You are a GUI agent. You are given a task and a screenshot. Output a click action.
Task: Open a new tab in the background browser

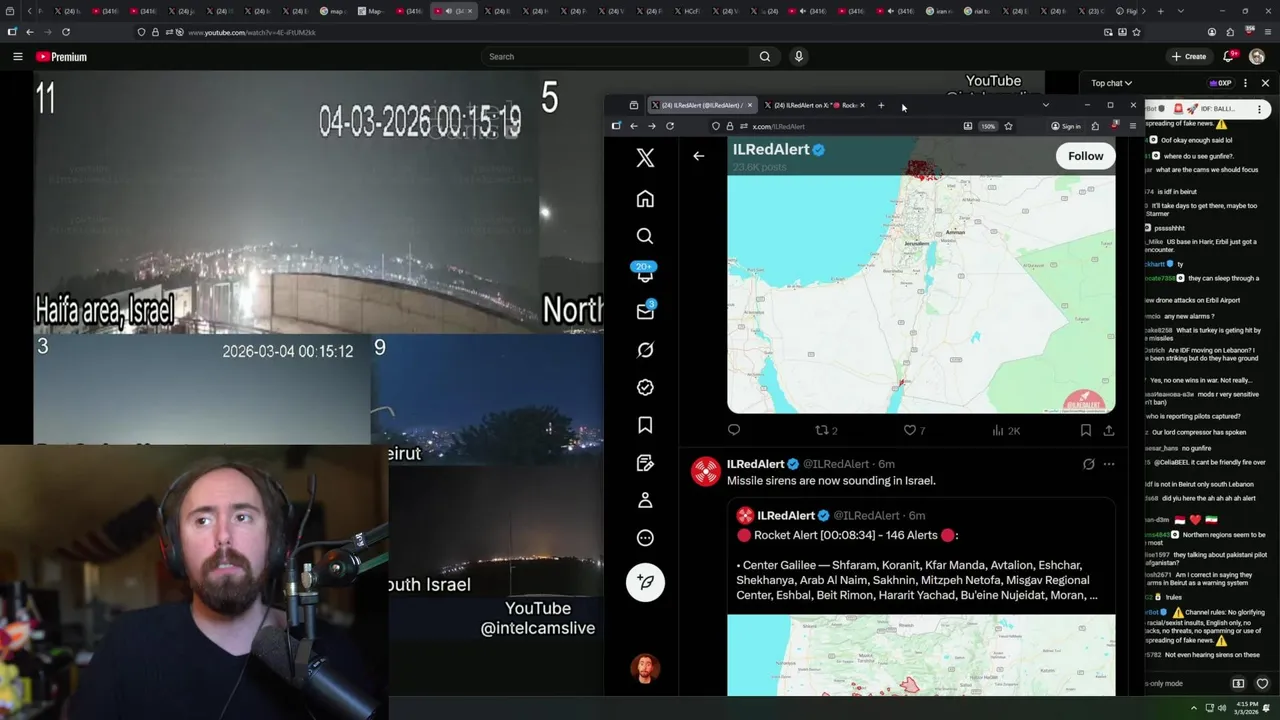(x=1160, y=11)
